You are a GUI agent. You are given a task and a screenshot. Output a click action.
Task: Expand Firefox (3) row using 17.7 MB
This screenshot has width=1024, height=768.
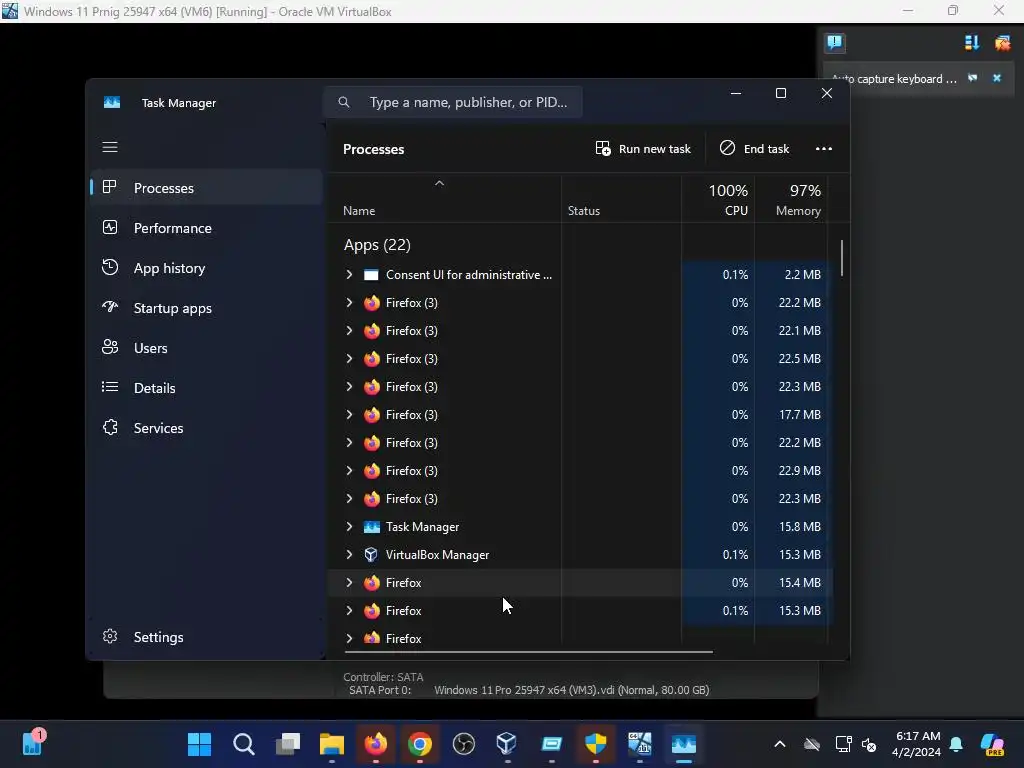pos(349,415)
